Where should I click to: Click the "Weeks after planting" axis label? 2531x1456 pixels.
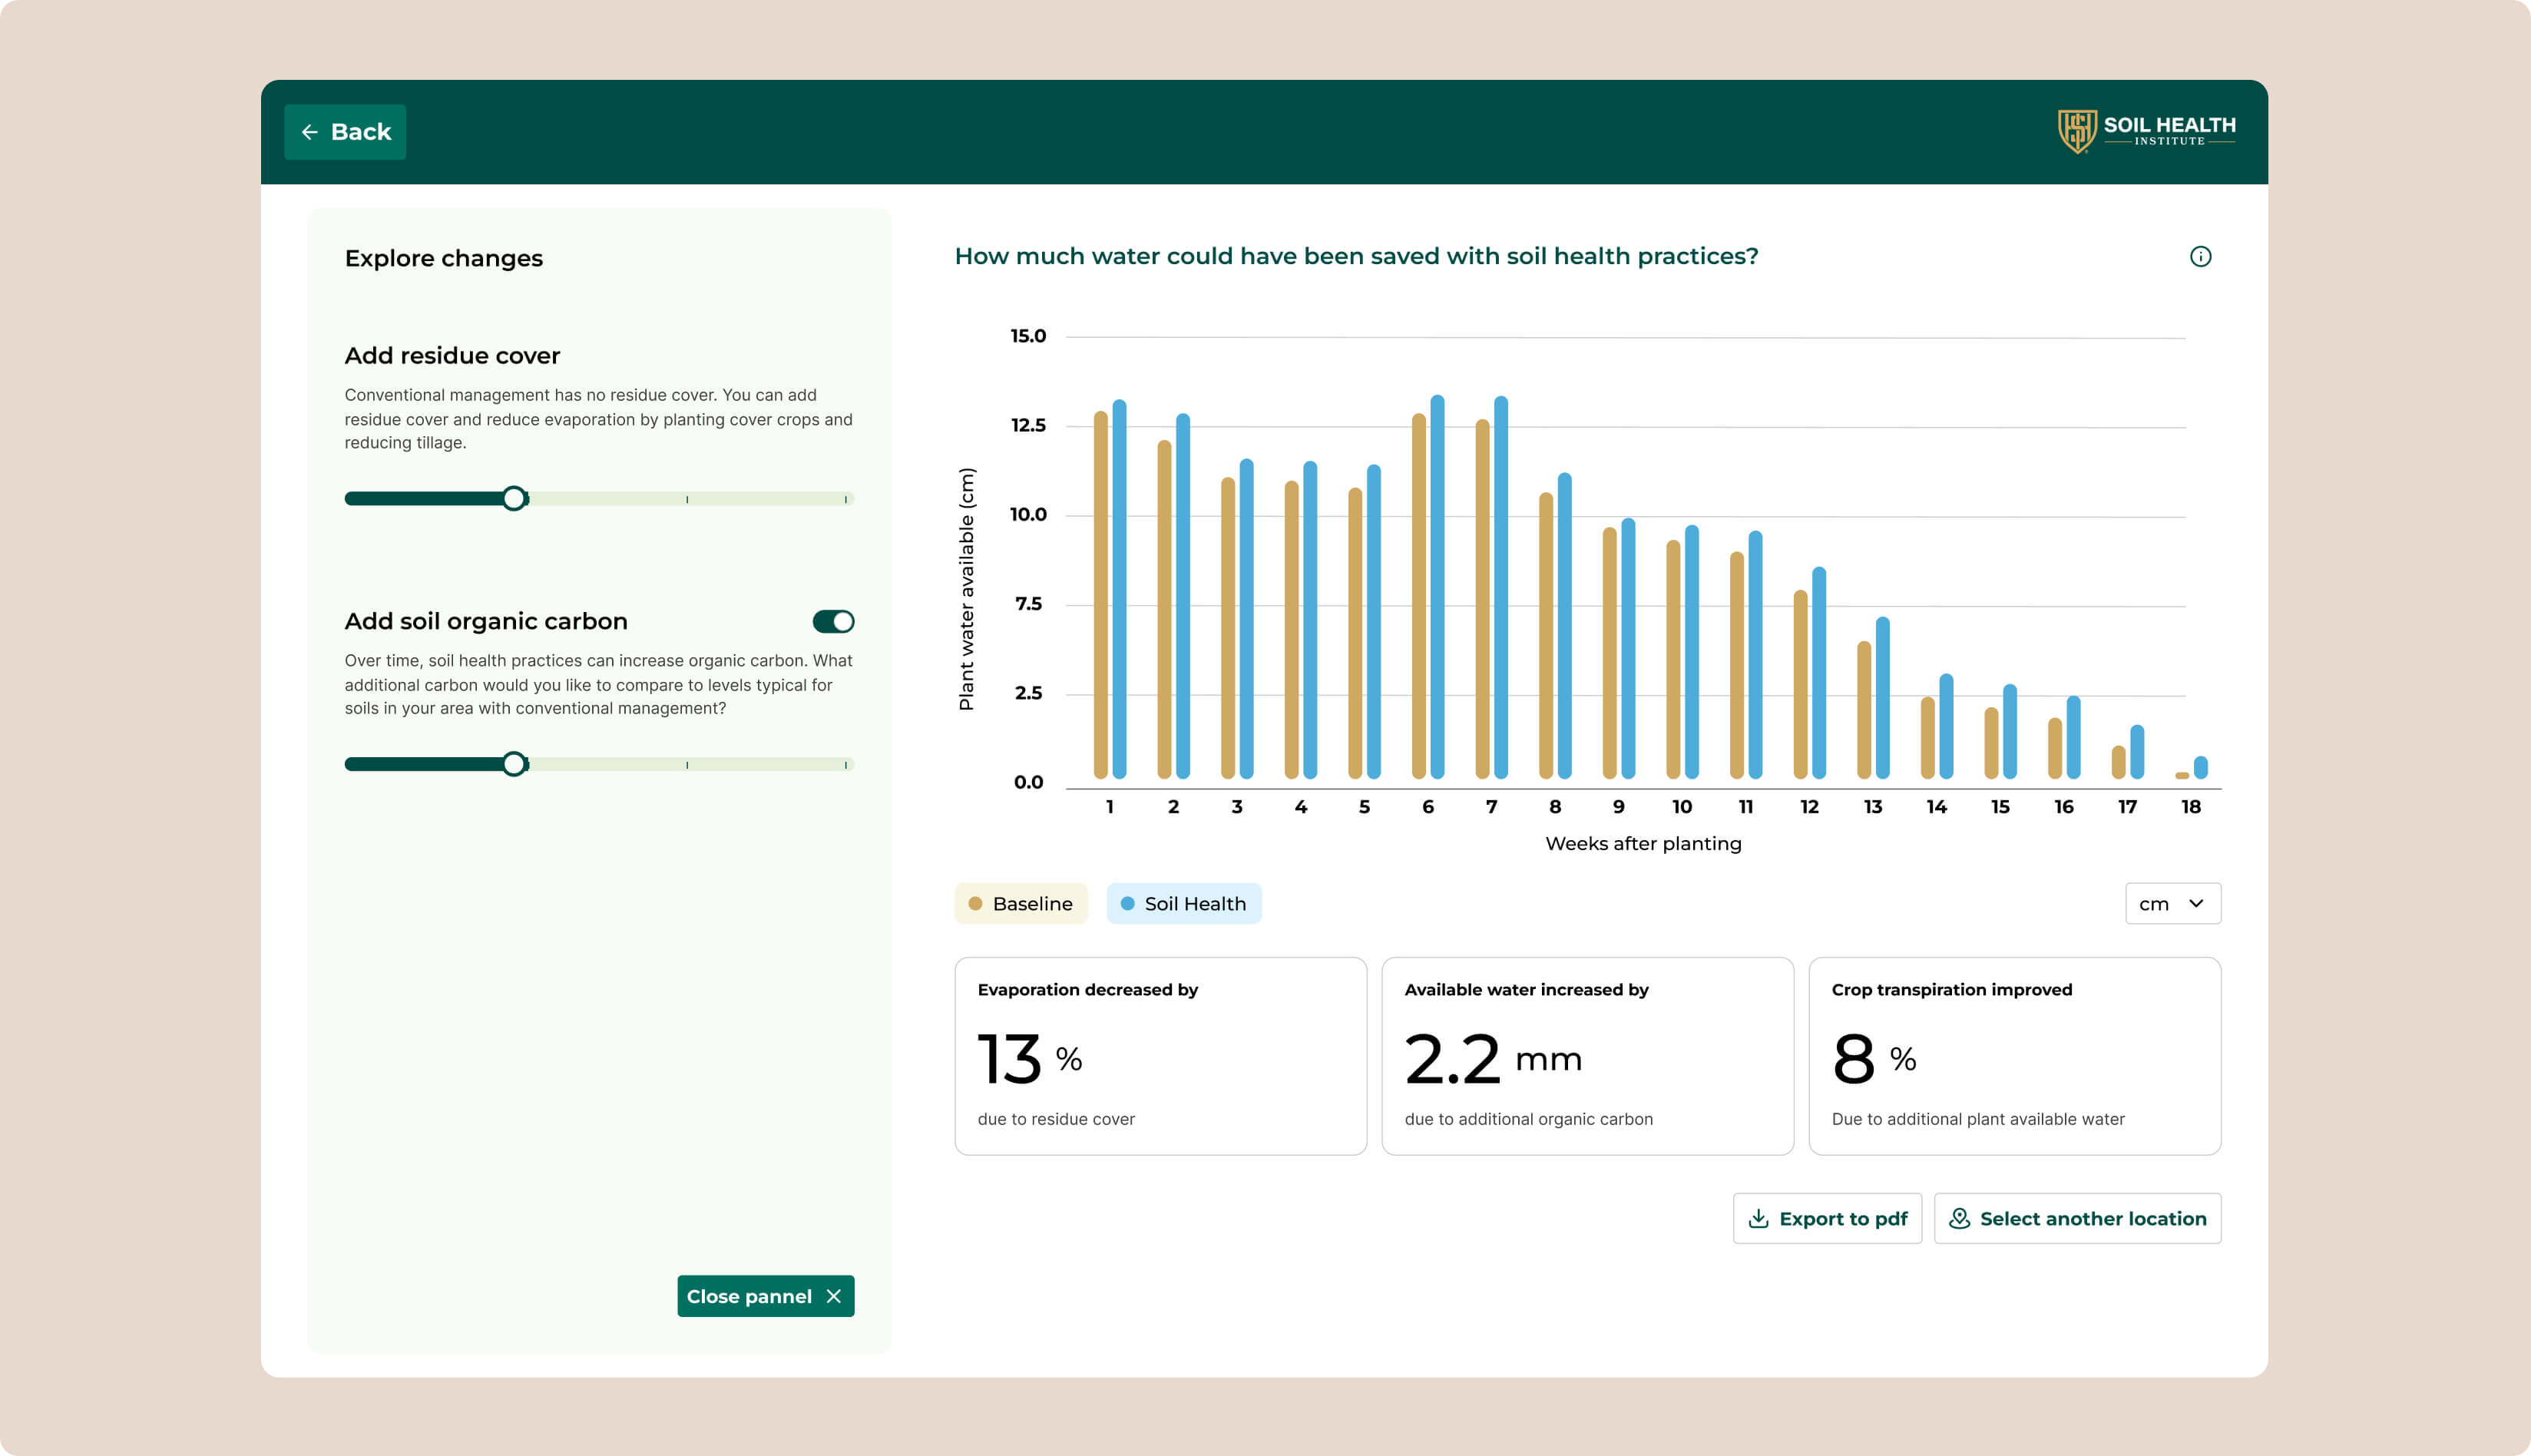coord(1643,844)
